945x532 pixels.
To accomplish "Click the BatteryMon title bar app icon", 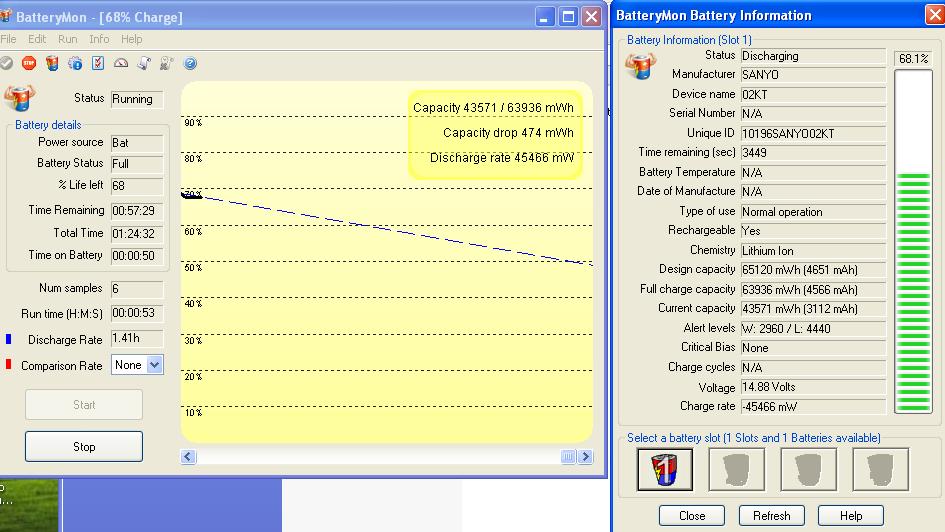I will (x=5, y=16).
